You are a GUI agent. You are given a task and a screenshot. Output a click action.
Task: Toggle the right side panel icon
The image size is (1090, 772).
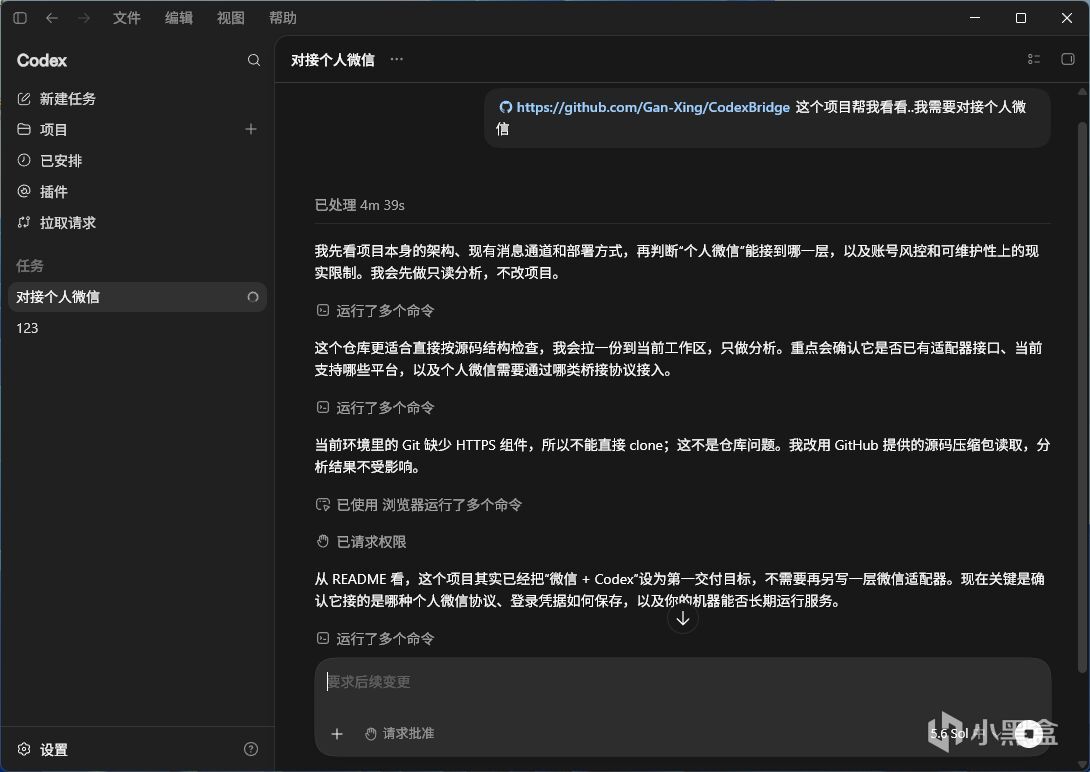[x=1068, y=60]
